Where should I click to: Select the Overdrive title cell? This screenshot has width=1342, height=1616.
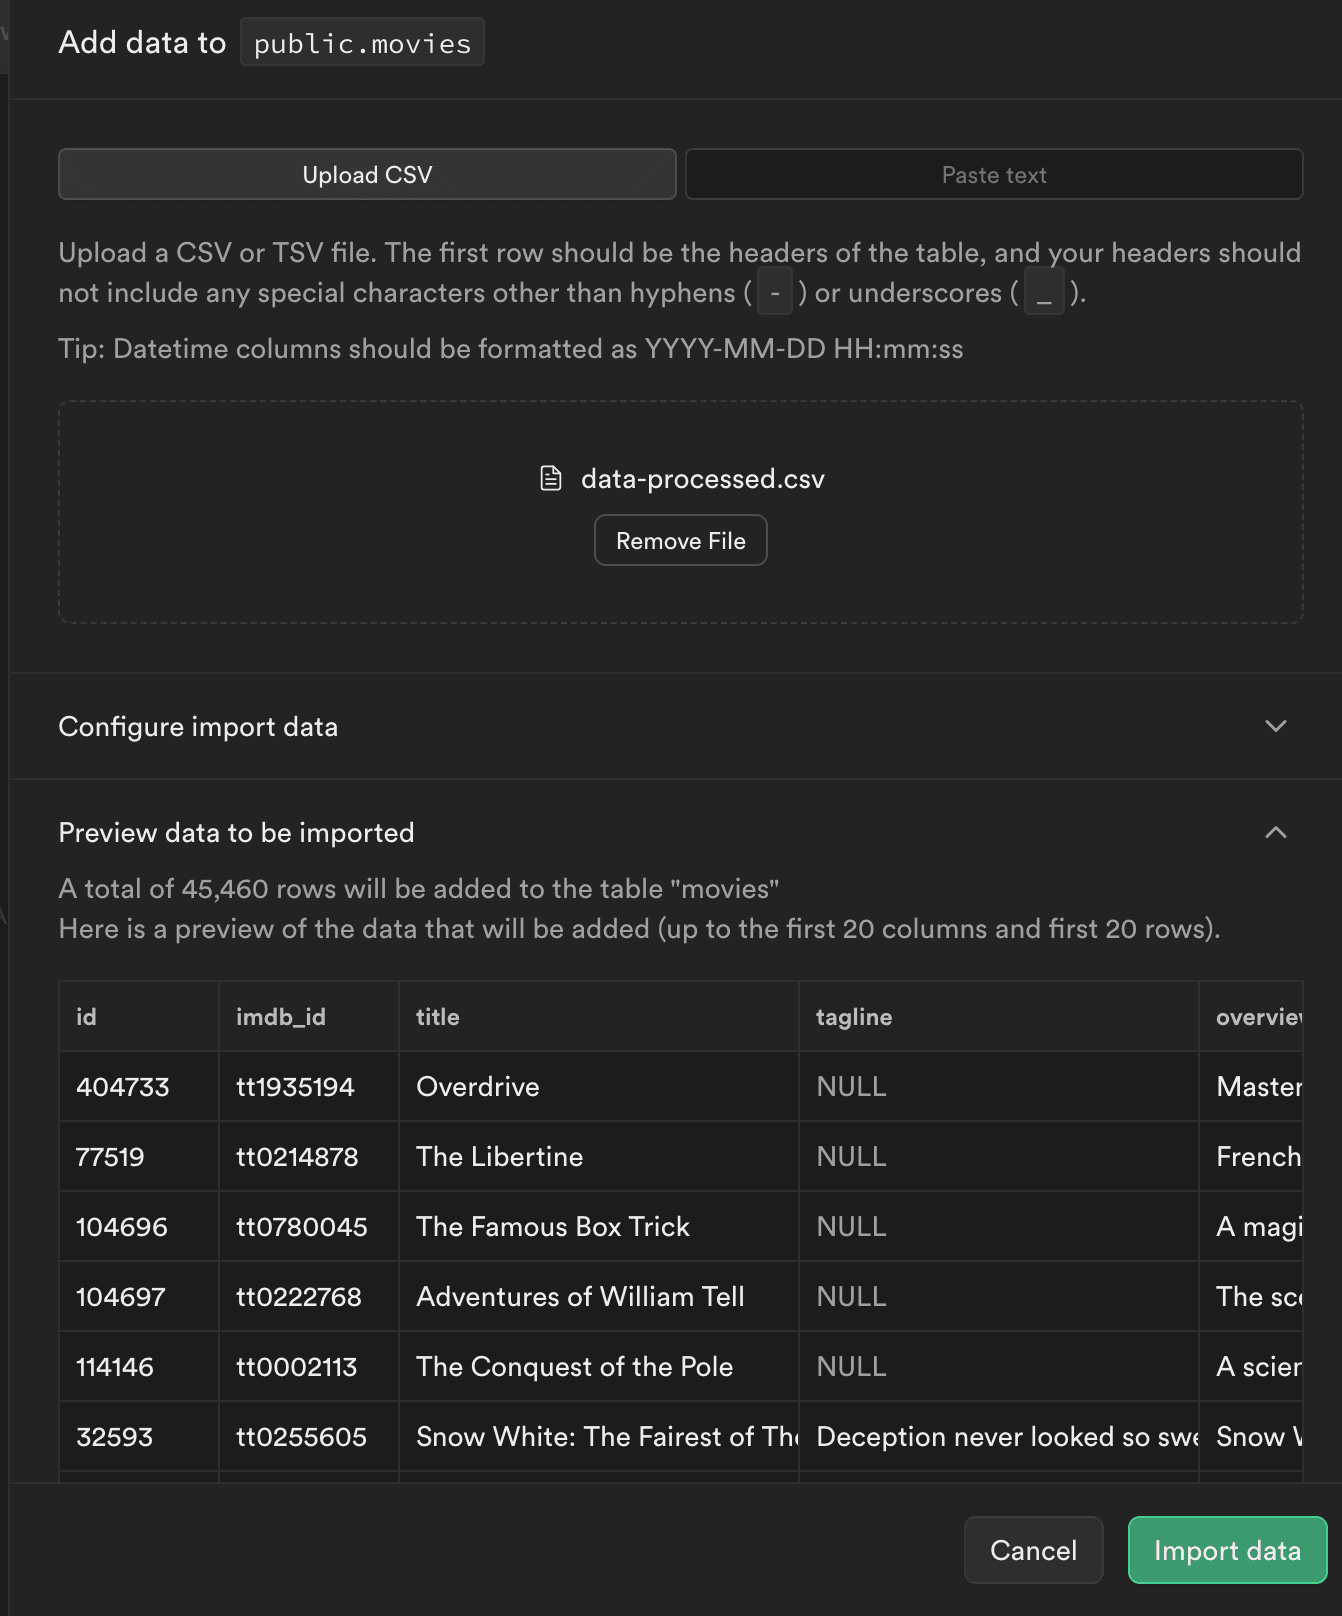pyautogui.click(x=478, y=1087)
